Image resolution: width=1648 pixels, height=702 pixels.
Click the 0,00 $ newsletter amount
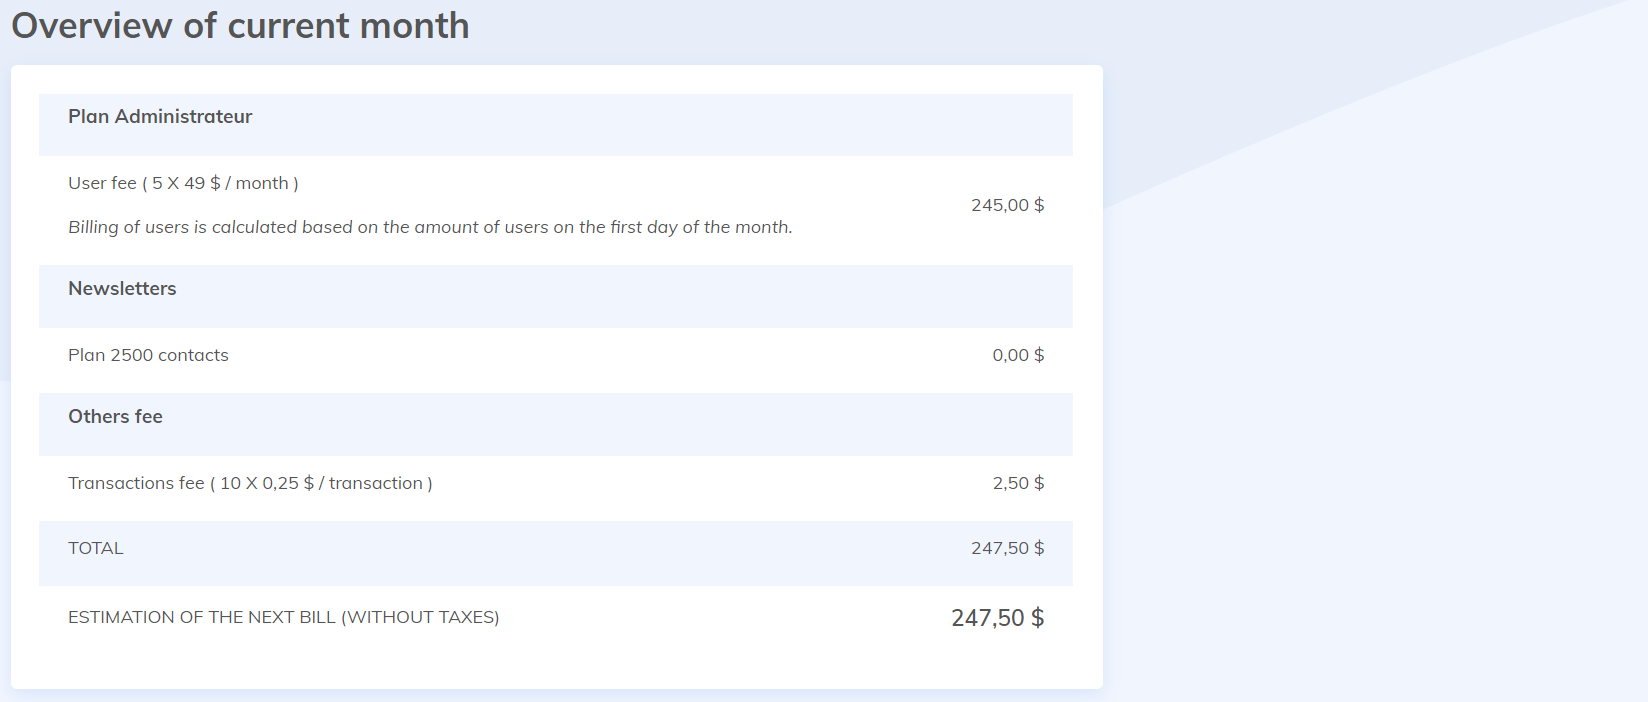coord(1018,355)
